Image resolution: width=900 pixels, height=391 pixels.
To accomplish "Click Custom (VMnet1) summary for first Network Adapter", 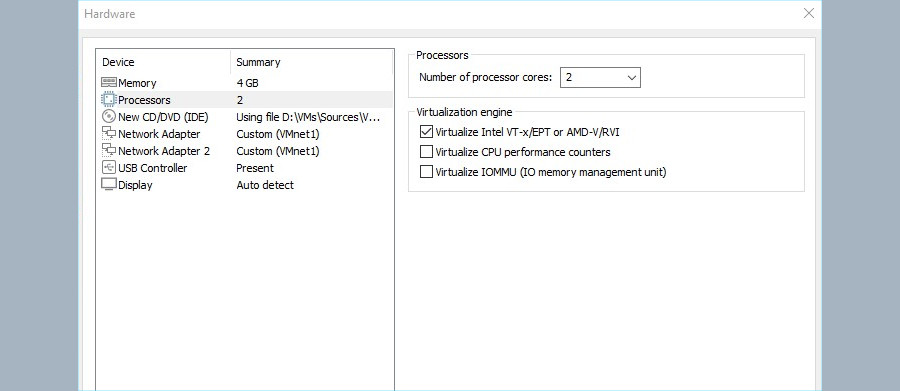I will click(278, 134).
